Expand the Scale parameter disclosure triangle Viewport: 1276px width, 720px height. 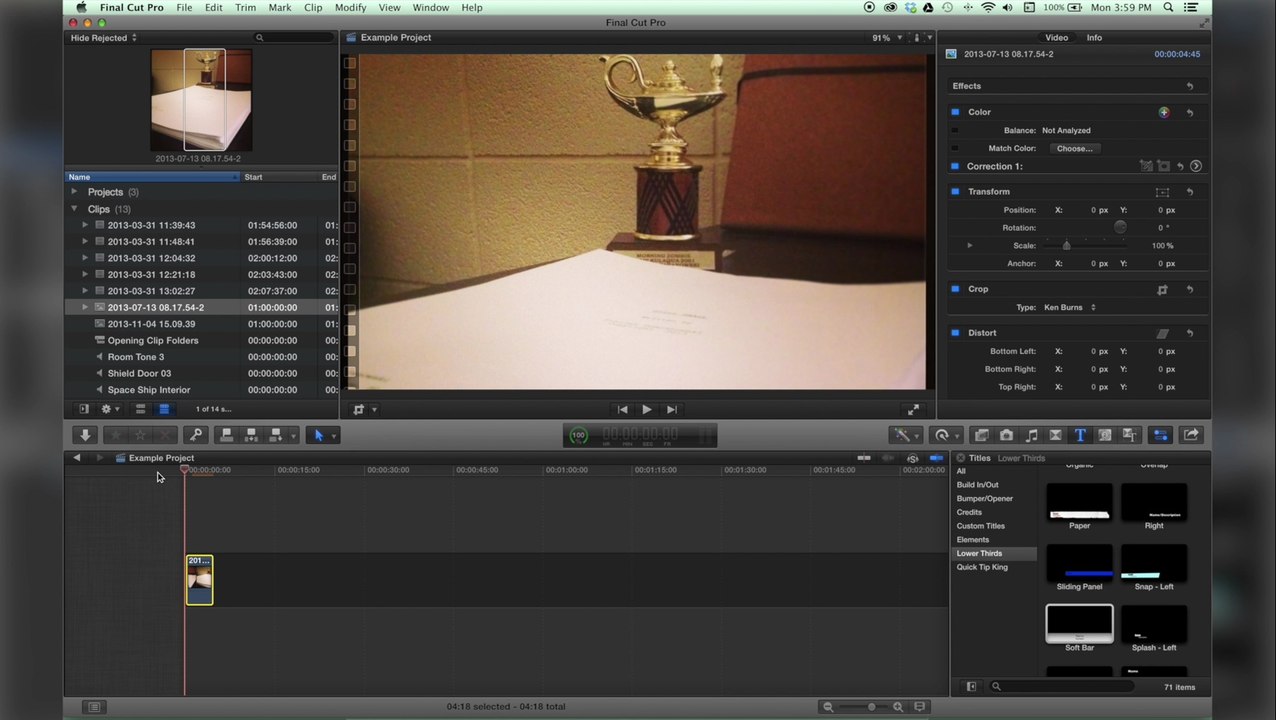click(969, 245)
